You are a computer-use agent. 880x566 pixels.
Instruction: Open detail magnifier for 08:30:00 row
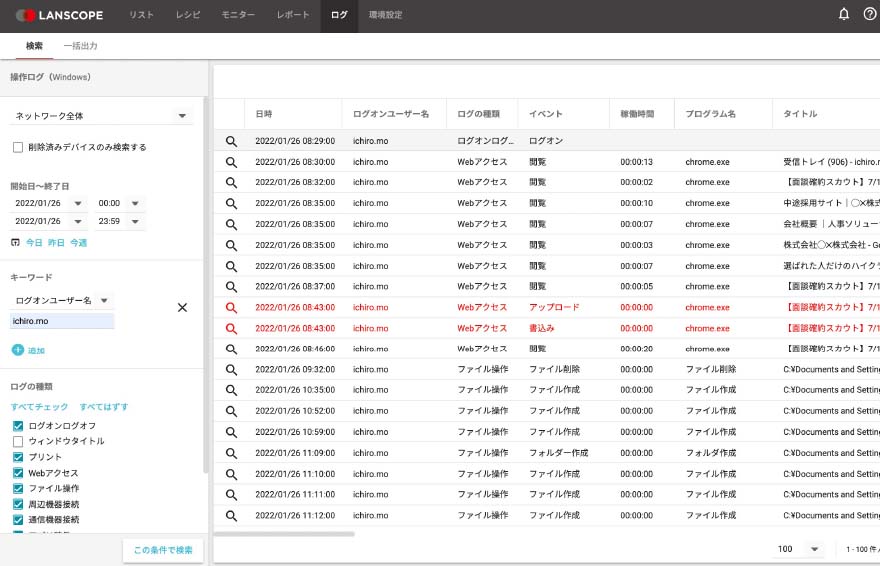pos(231,162)
